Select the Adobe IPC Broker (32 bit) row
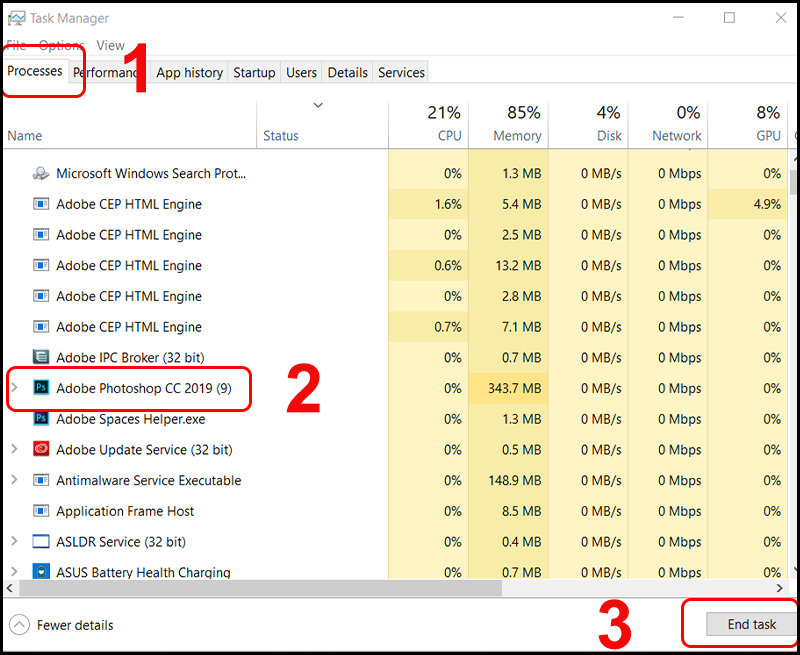The height and width of the screenshot is (655, 800). (x=395, y=358)
